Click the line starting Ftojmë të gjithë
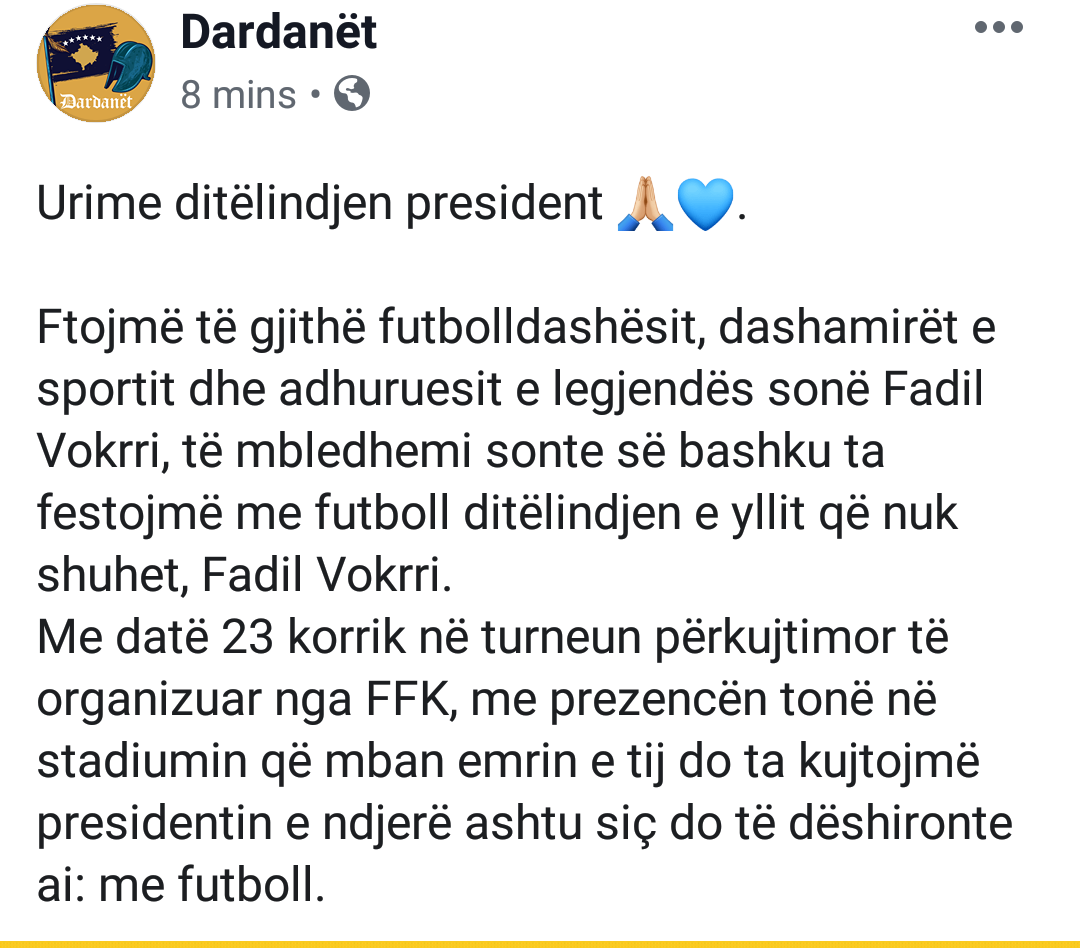This screenshot has height=948, width=1080. (517, 326)
